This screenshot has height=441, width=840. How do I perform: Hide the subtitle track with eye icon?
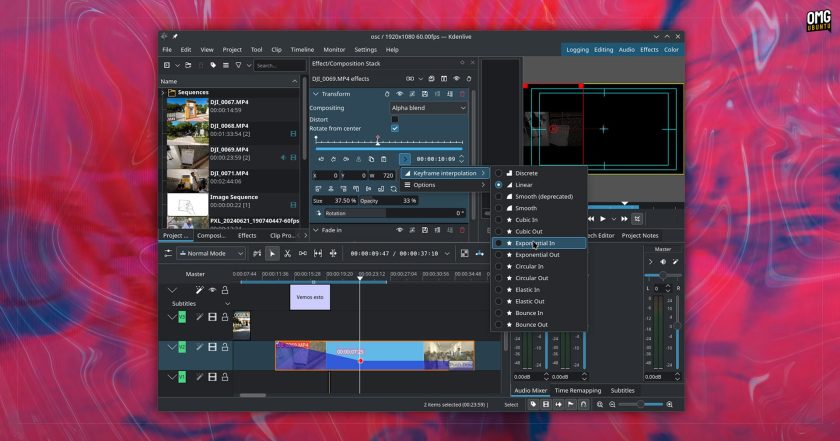coord(212,290)
